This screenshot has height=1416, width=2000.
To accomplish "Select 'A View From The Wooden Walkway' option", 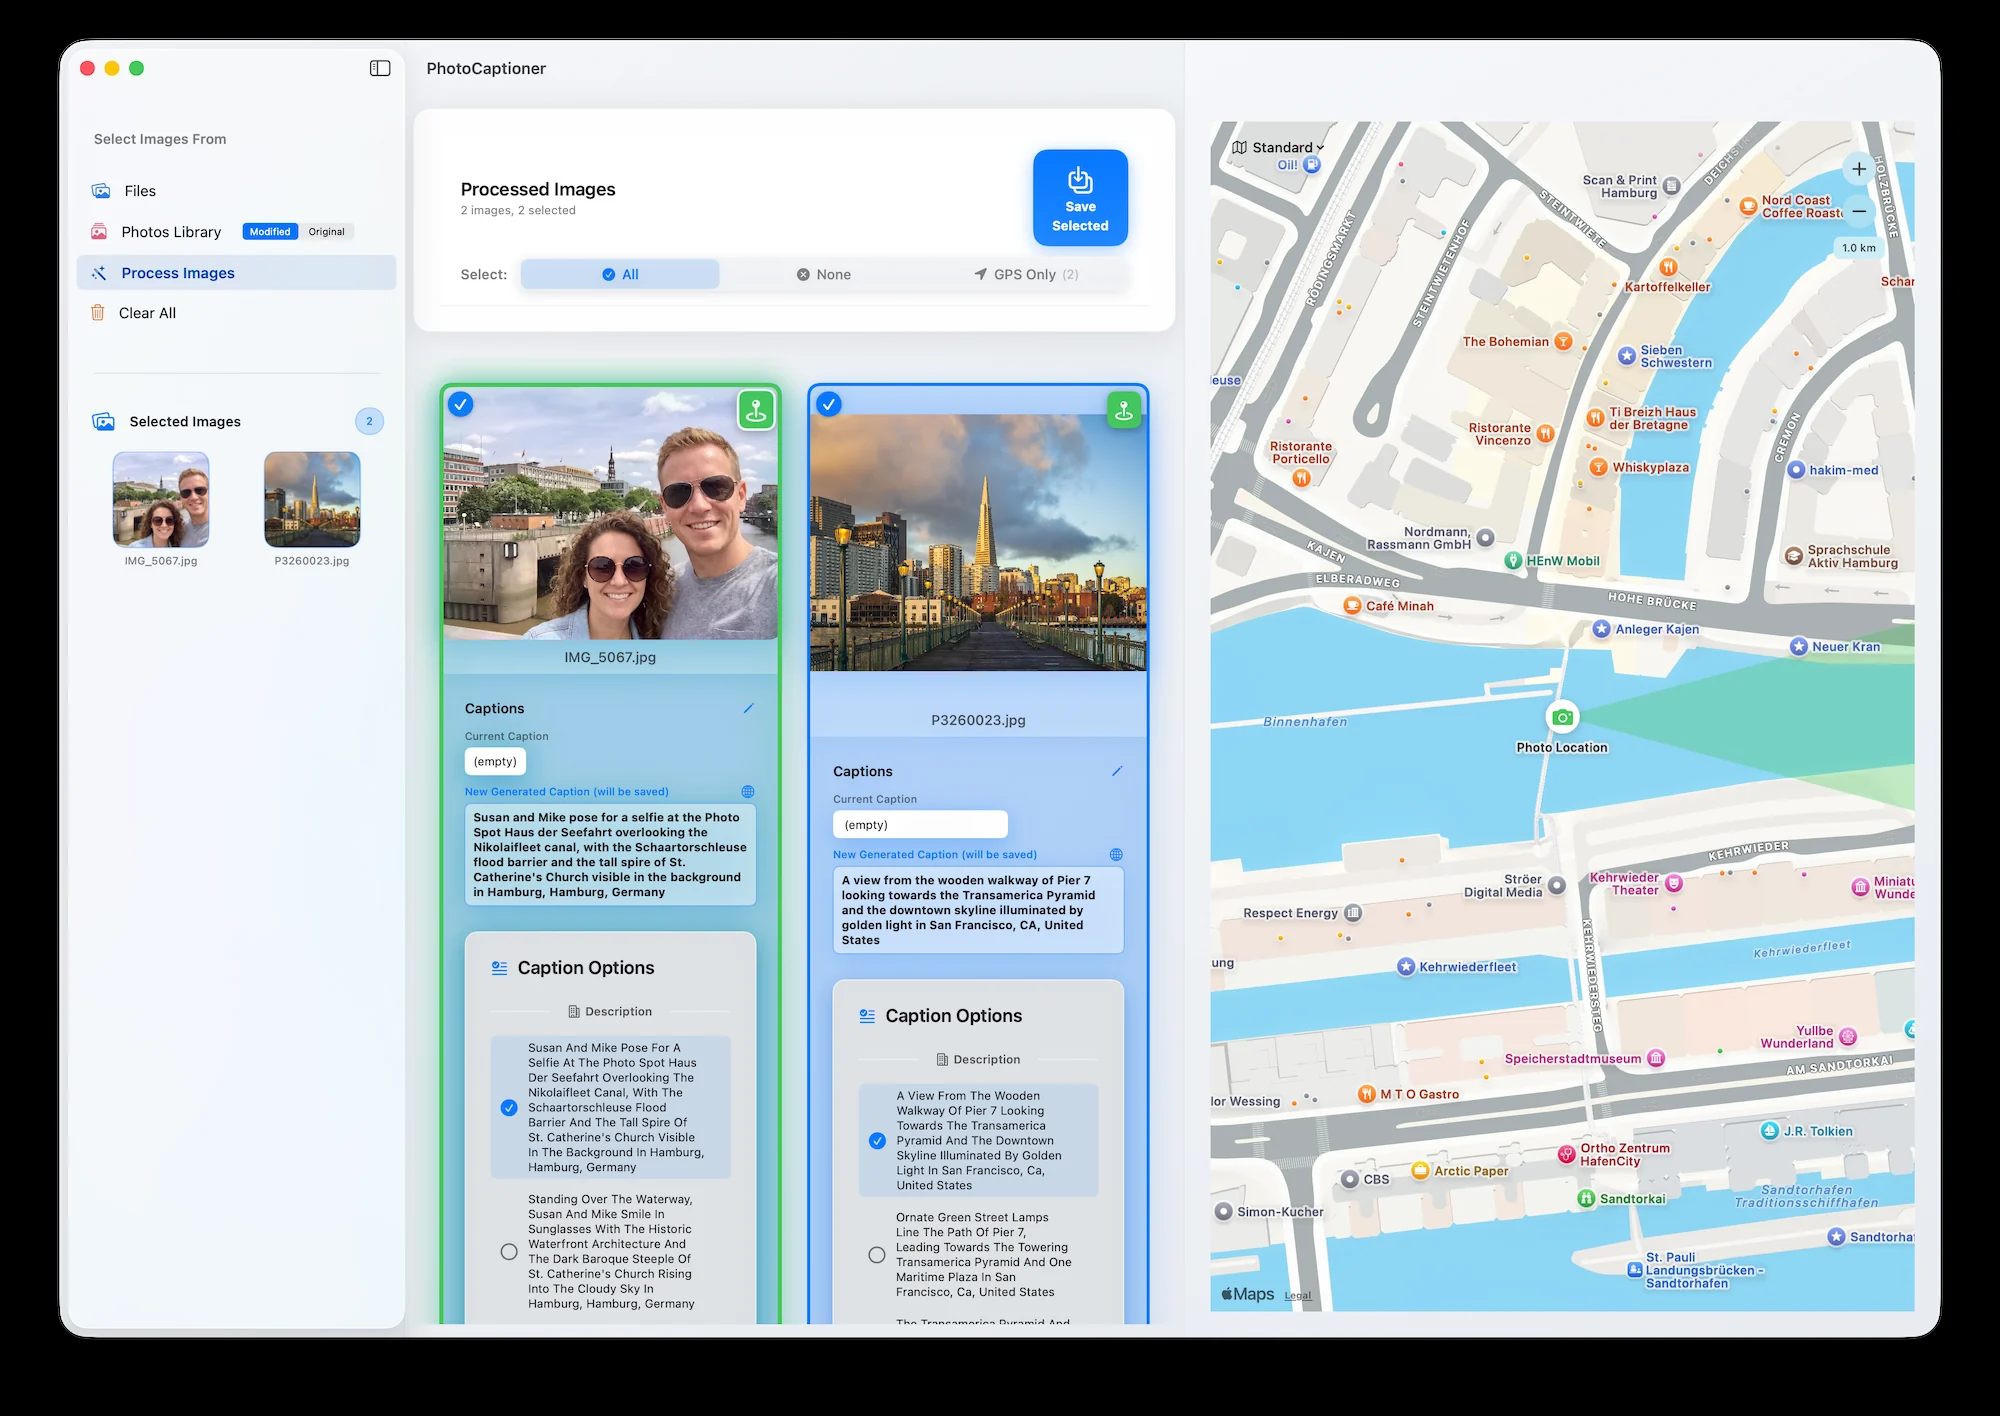I will click(x=978, y=1140).
